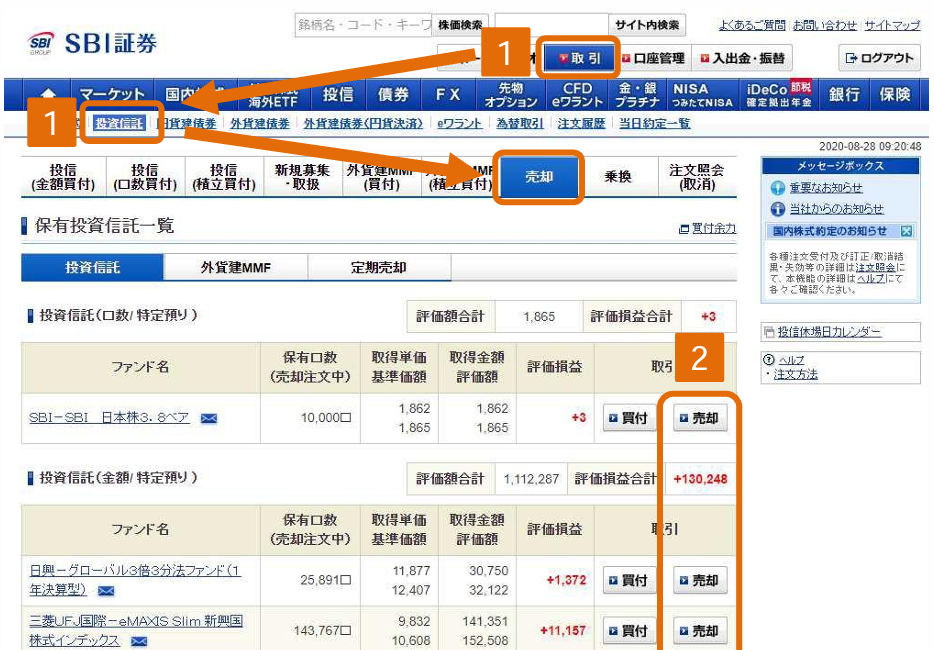Open the 債券 menu in the navigation bar
Viewport: 934px width, 650px height.
(393, 94)
